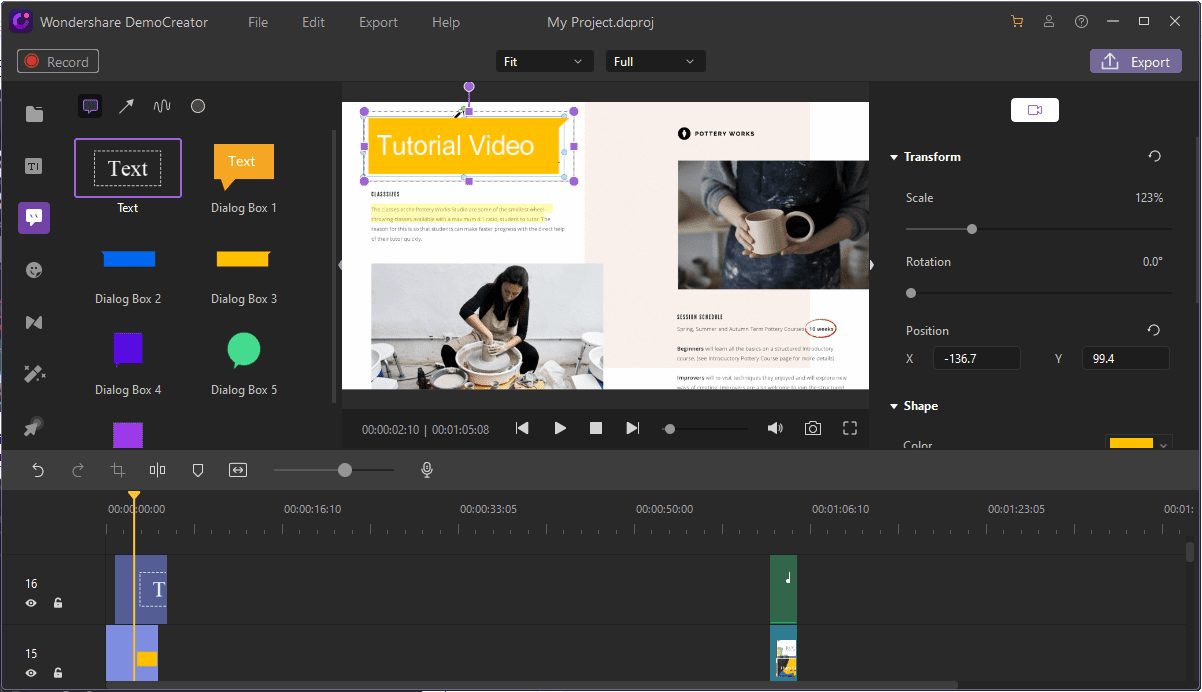The image size is (1202, 692).
Task: Open the Transitions panel in sidebar
Action: tap(34, 322)
